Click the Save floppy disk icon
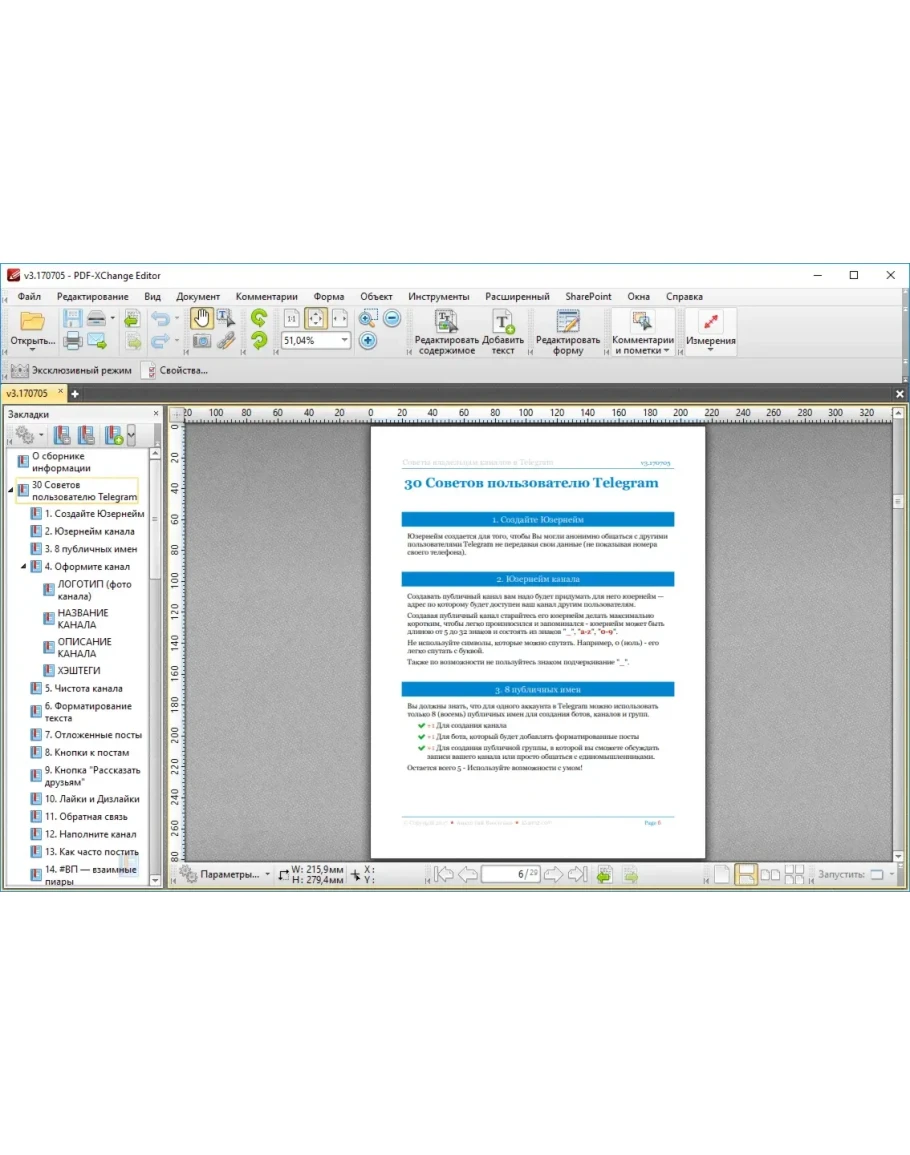Viewport: 910px width, 1155px height. (72, 319)
